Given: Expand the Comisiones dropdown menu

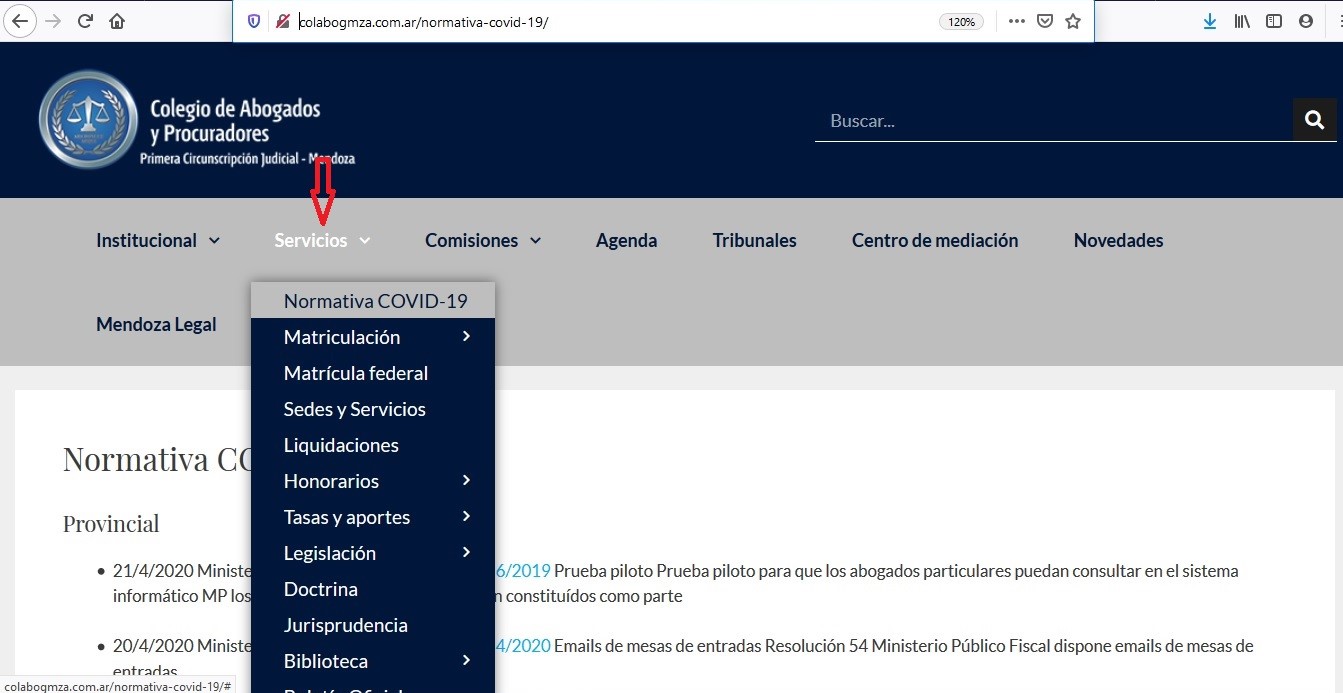Looking at the screenshot, I should click(x=482, y=240).
